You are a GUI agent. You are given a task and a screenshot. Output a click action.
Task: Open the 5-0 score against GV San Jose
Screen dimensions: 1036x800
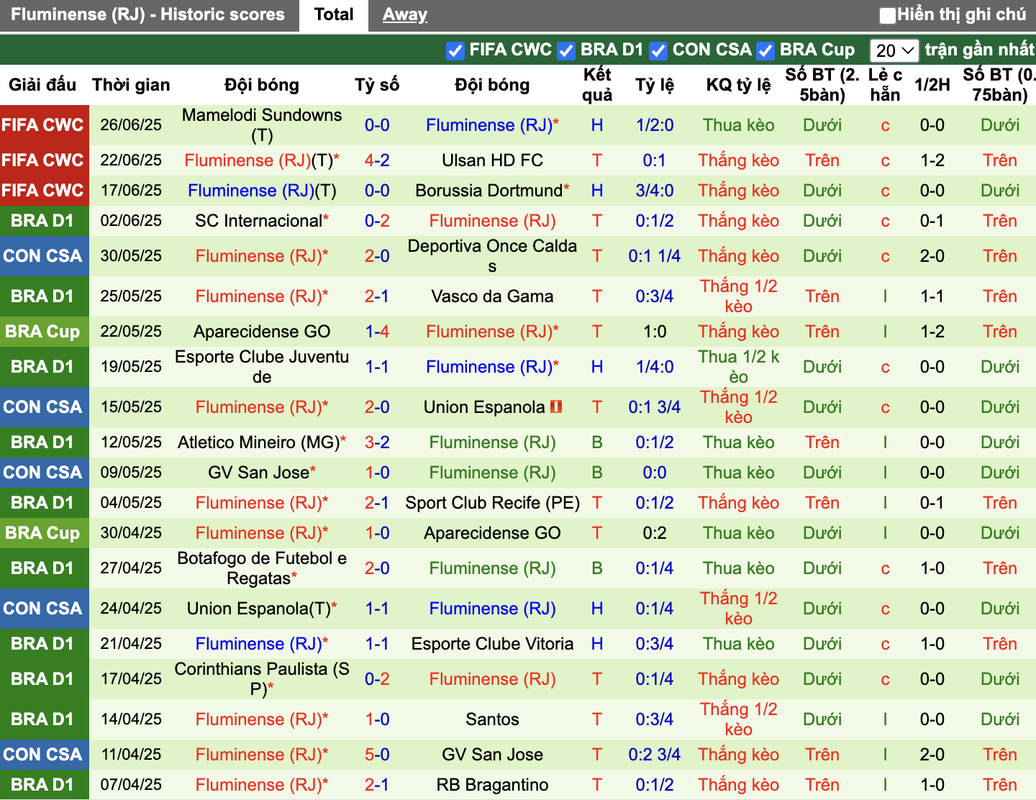point(377,754)
